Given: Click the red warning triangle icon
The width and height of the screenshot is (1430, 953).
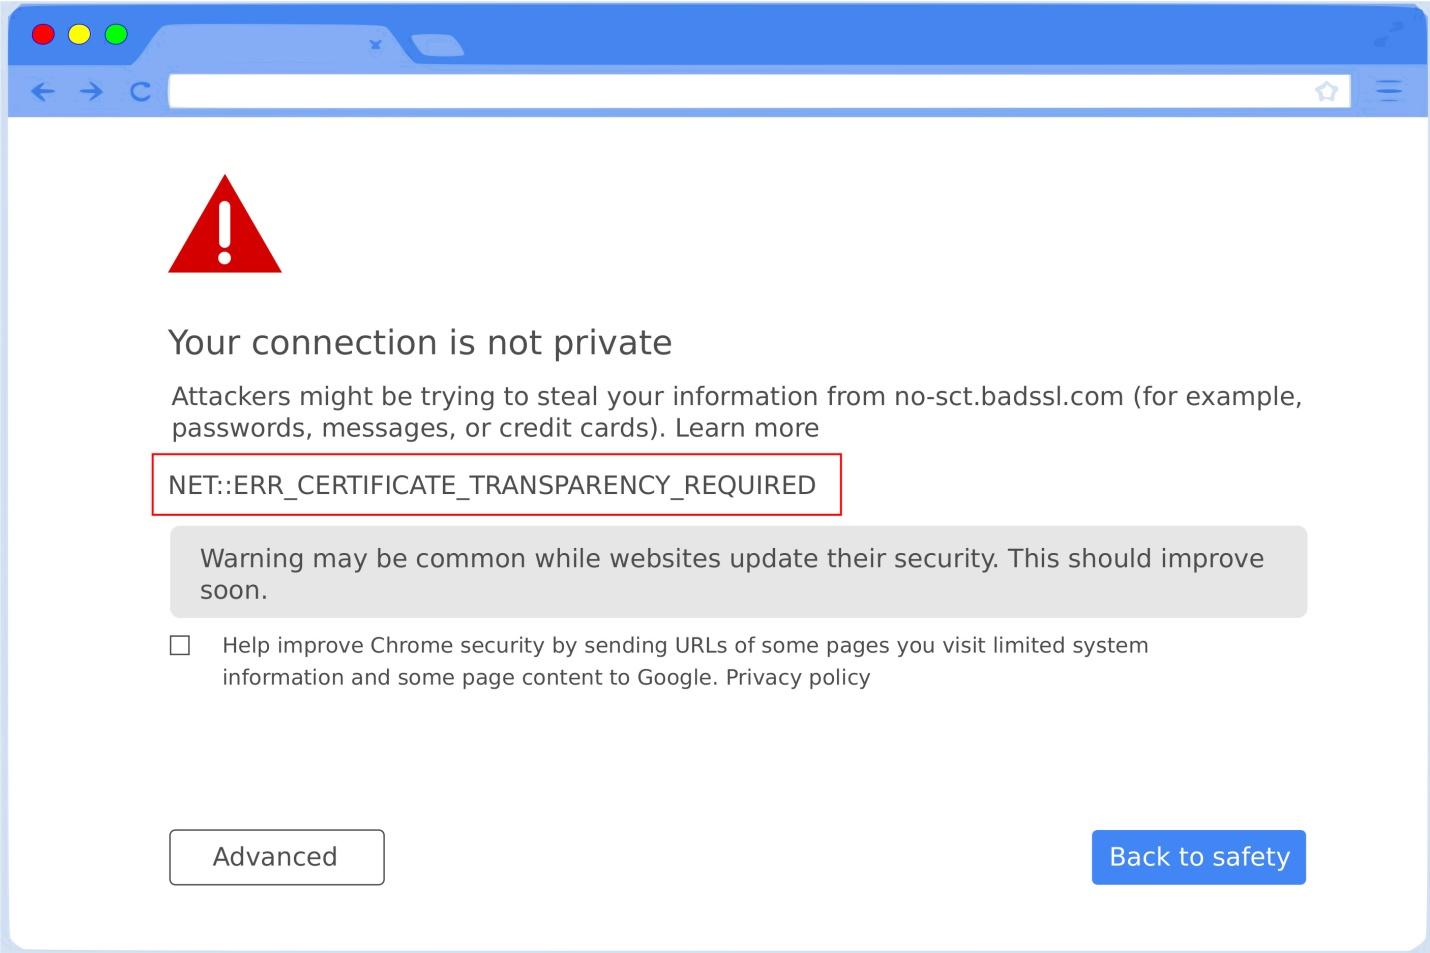Looking at the screenshot, I should pyautogui.click(x=224, y=230).
